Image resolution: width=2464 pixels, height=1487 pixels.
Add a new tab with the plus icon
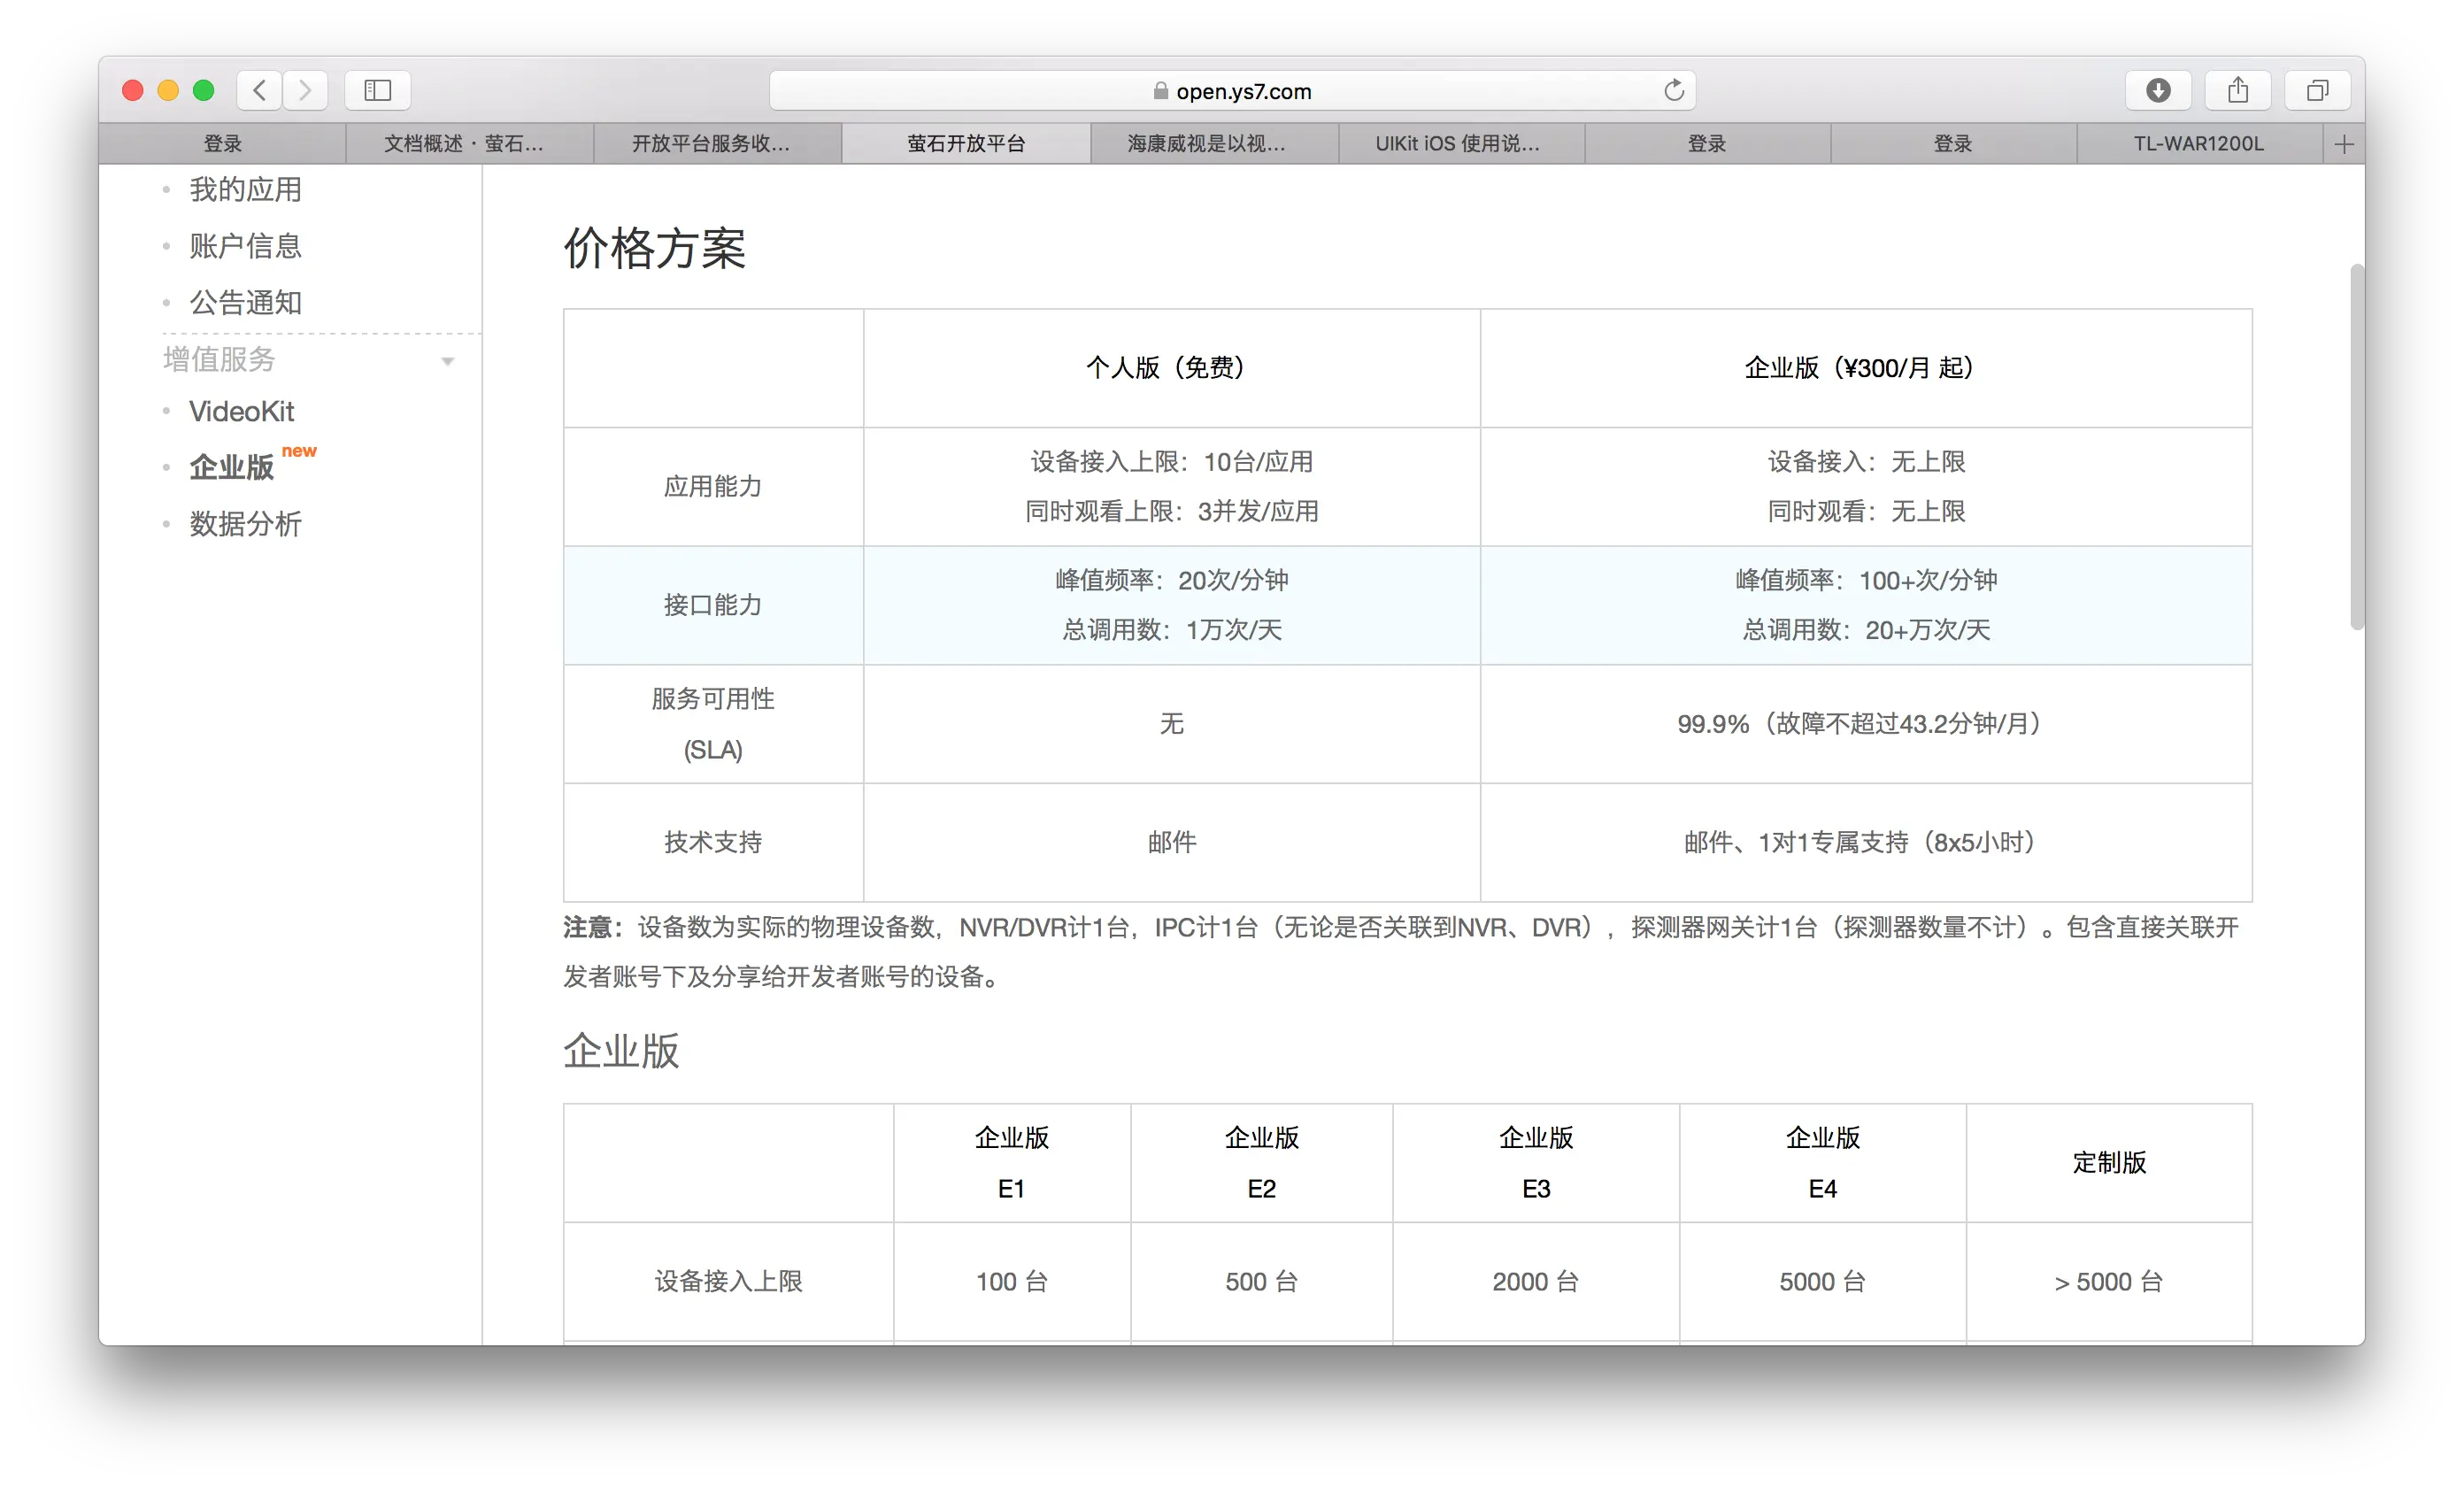point(2343,144)
